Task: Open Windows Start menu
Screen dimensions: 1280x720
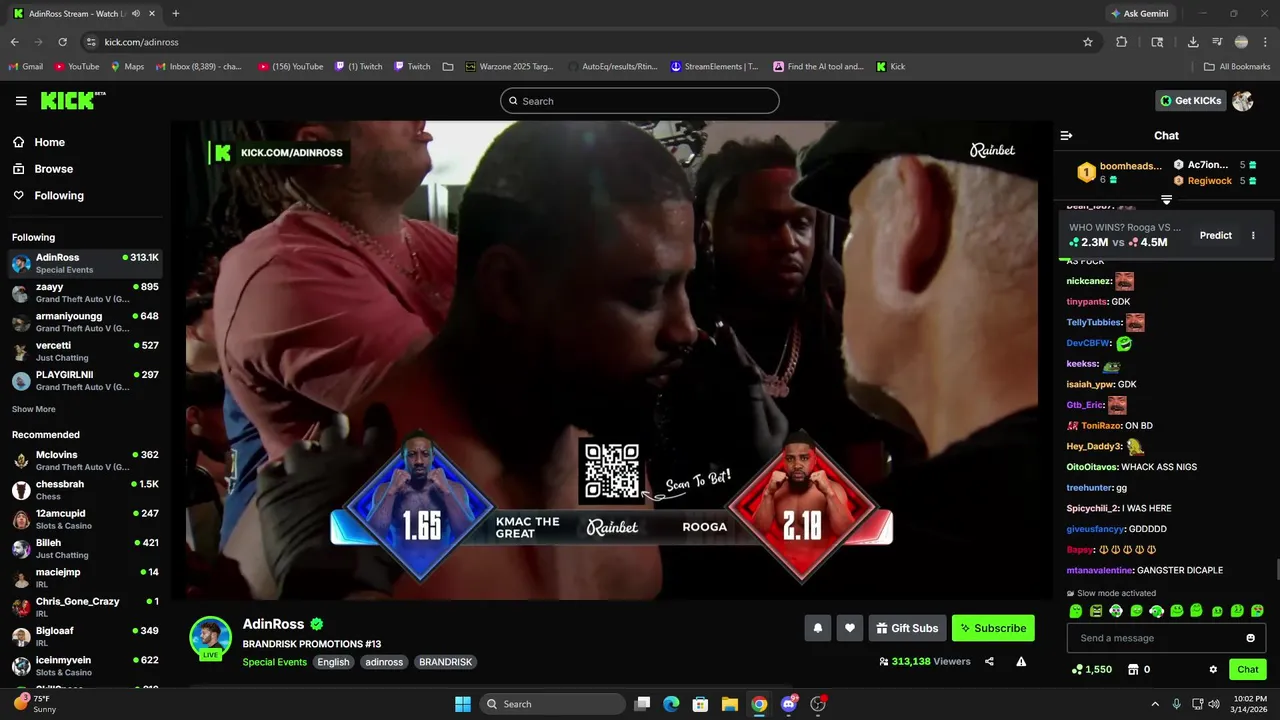Action: 463,704
